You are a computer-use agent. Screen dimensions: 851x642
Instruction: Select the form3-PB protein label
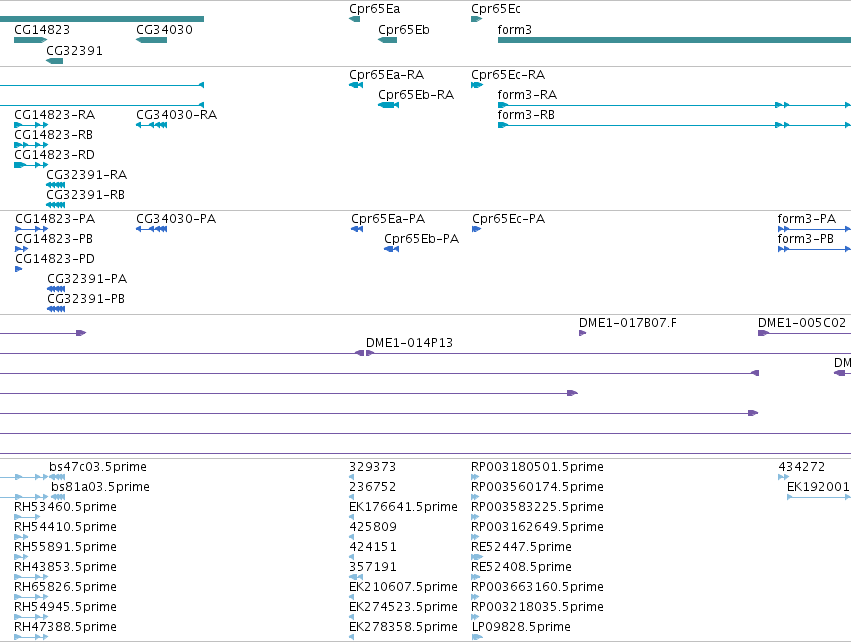click(805, 239)
